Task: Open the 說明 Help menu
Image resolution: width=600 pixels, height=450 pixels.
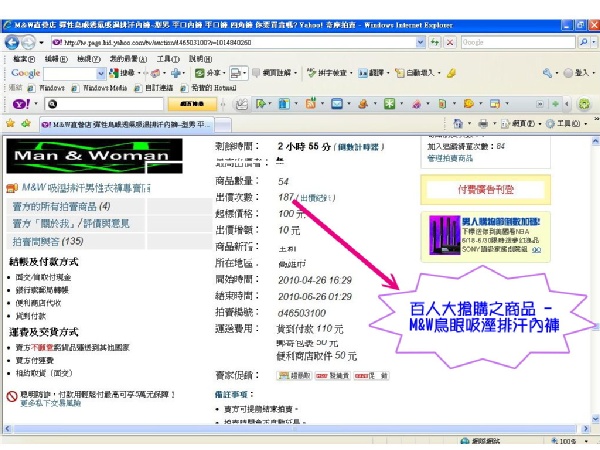Action: (x=200, y=59)
